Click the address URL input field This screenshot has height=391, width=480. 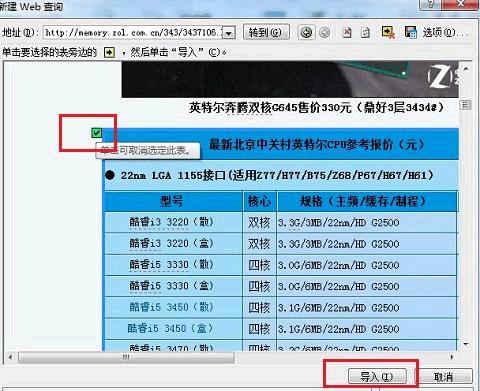pos(133,33)
